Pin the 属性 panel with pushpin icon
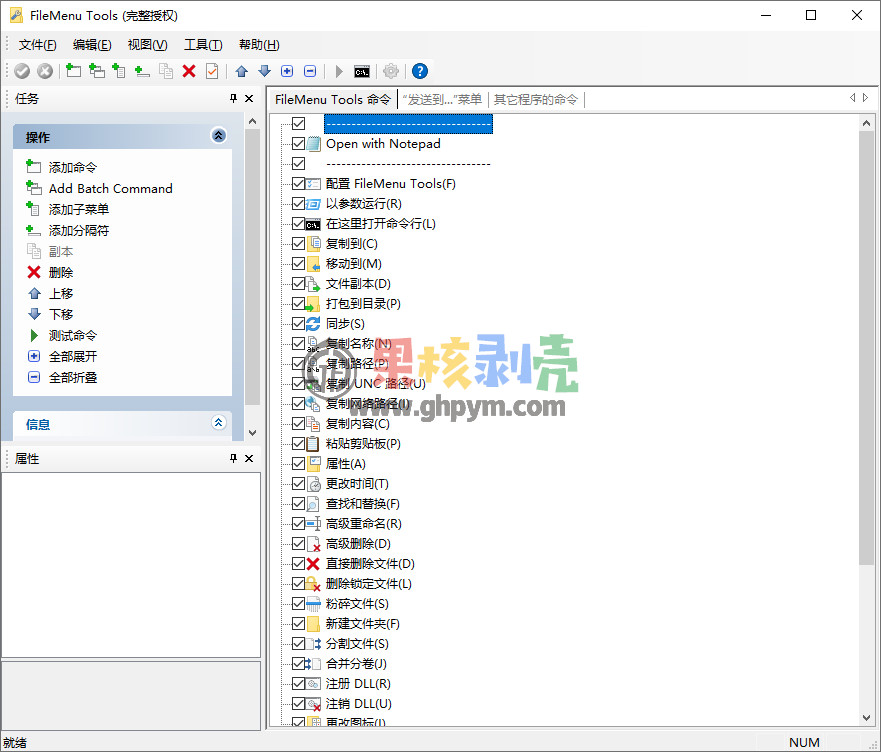The image size is (881, 752). [x=234, y=458]
